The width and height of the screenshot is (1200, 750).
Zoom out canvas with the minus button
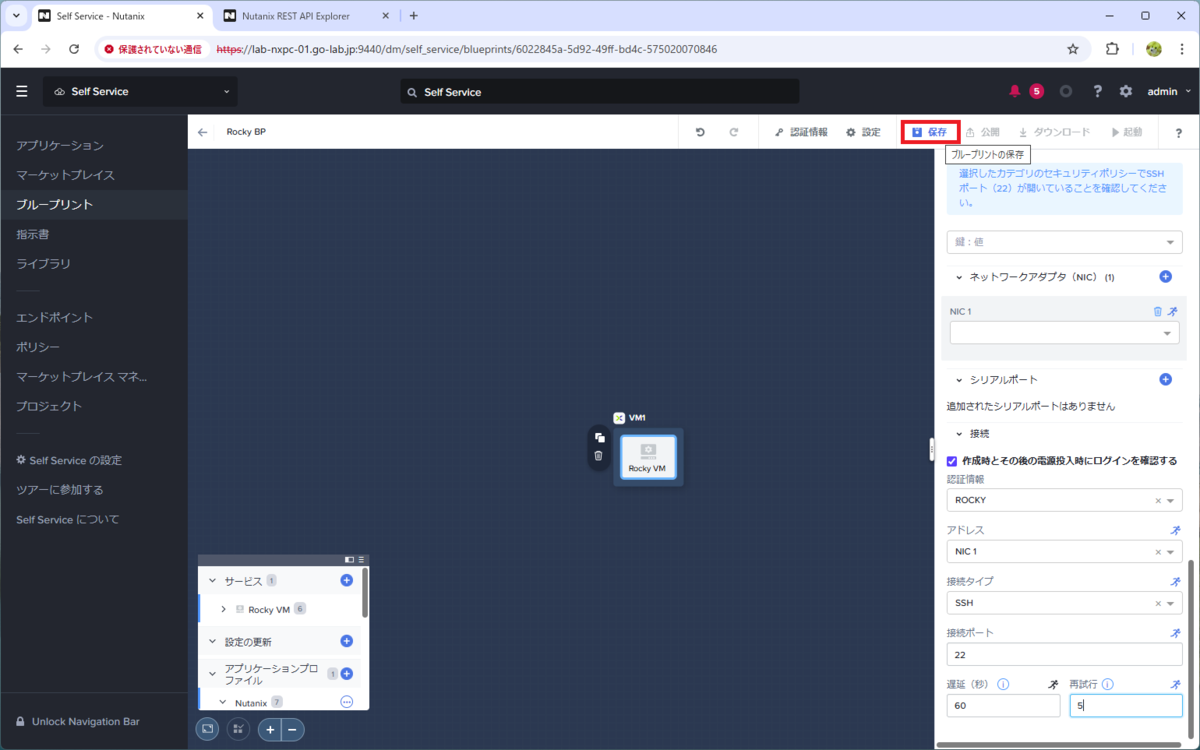coord(293,730)
